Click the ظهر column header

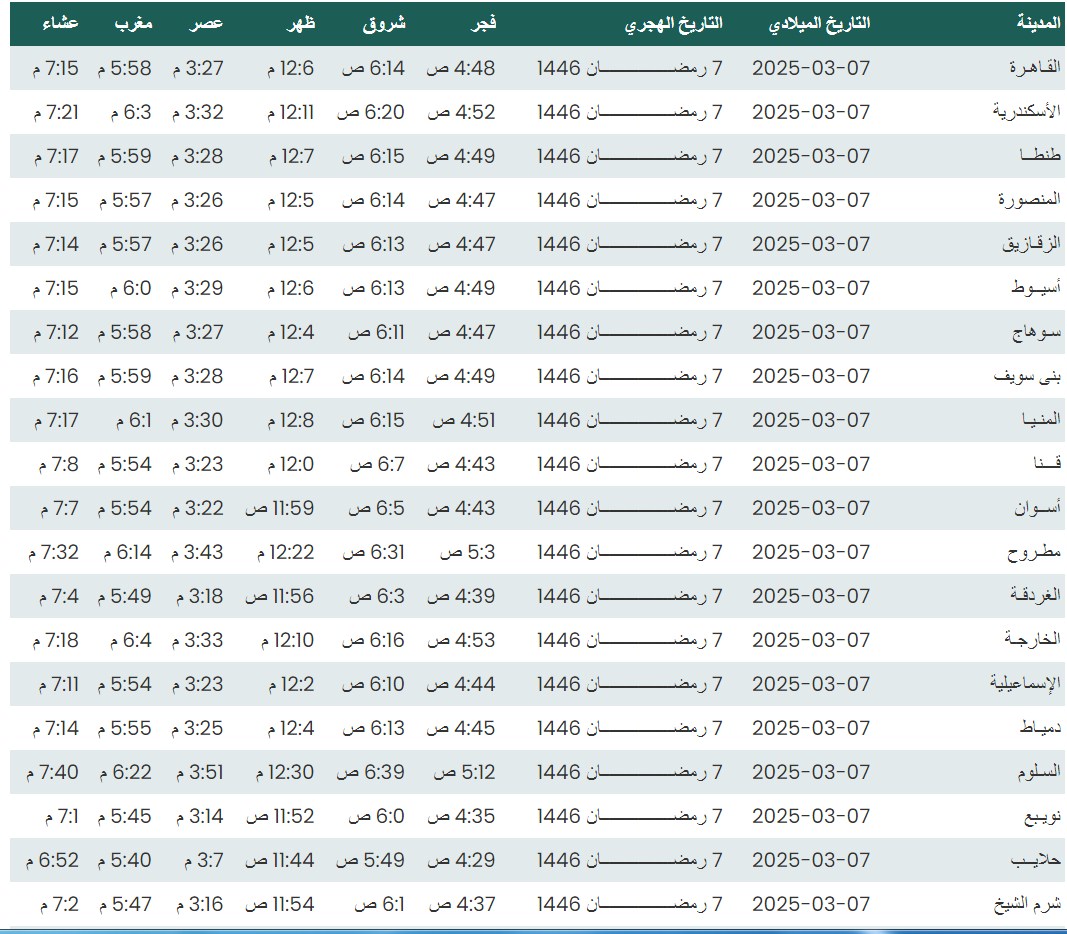click(298, 23)
